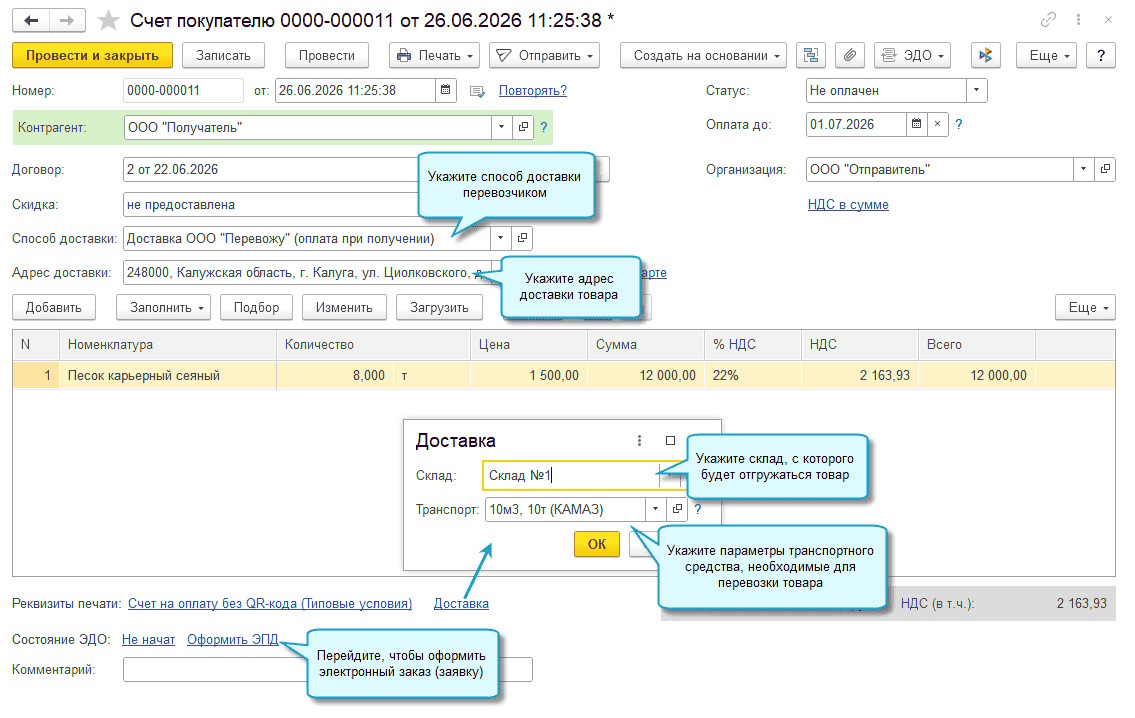Open the Заполнить dropdown button

coord(164,308)
